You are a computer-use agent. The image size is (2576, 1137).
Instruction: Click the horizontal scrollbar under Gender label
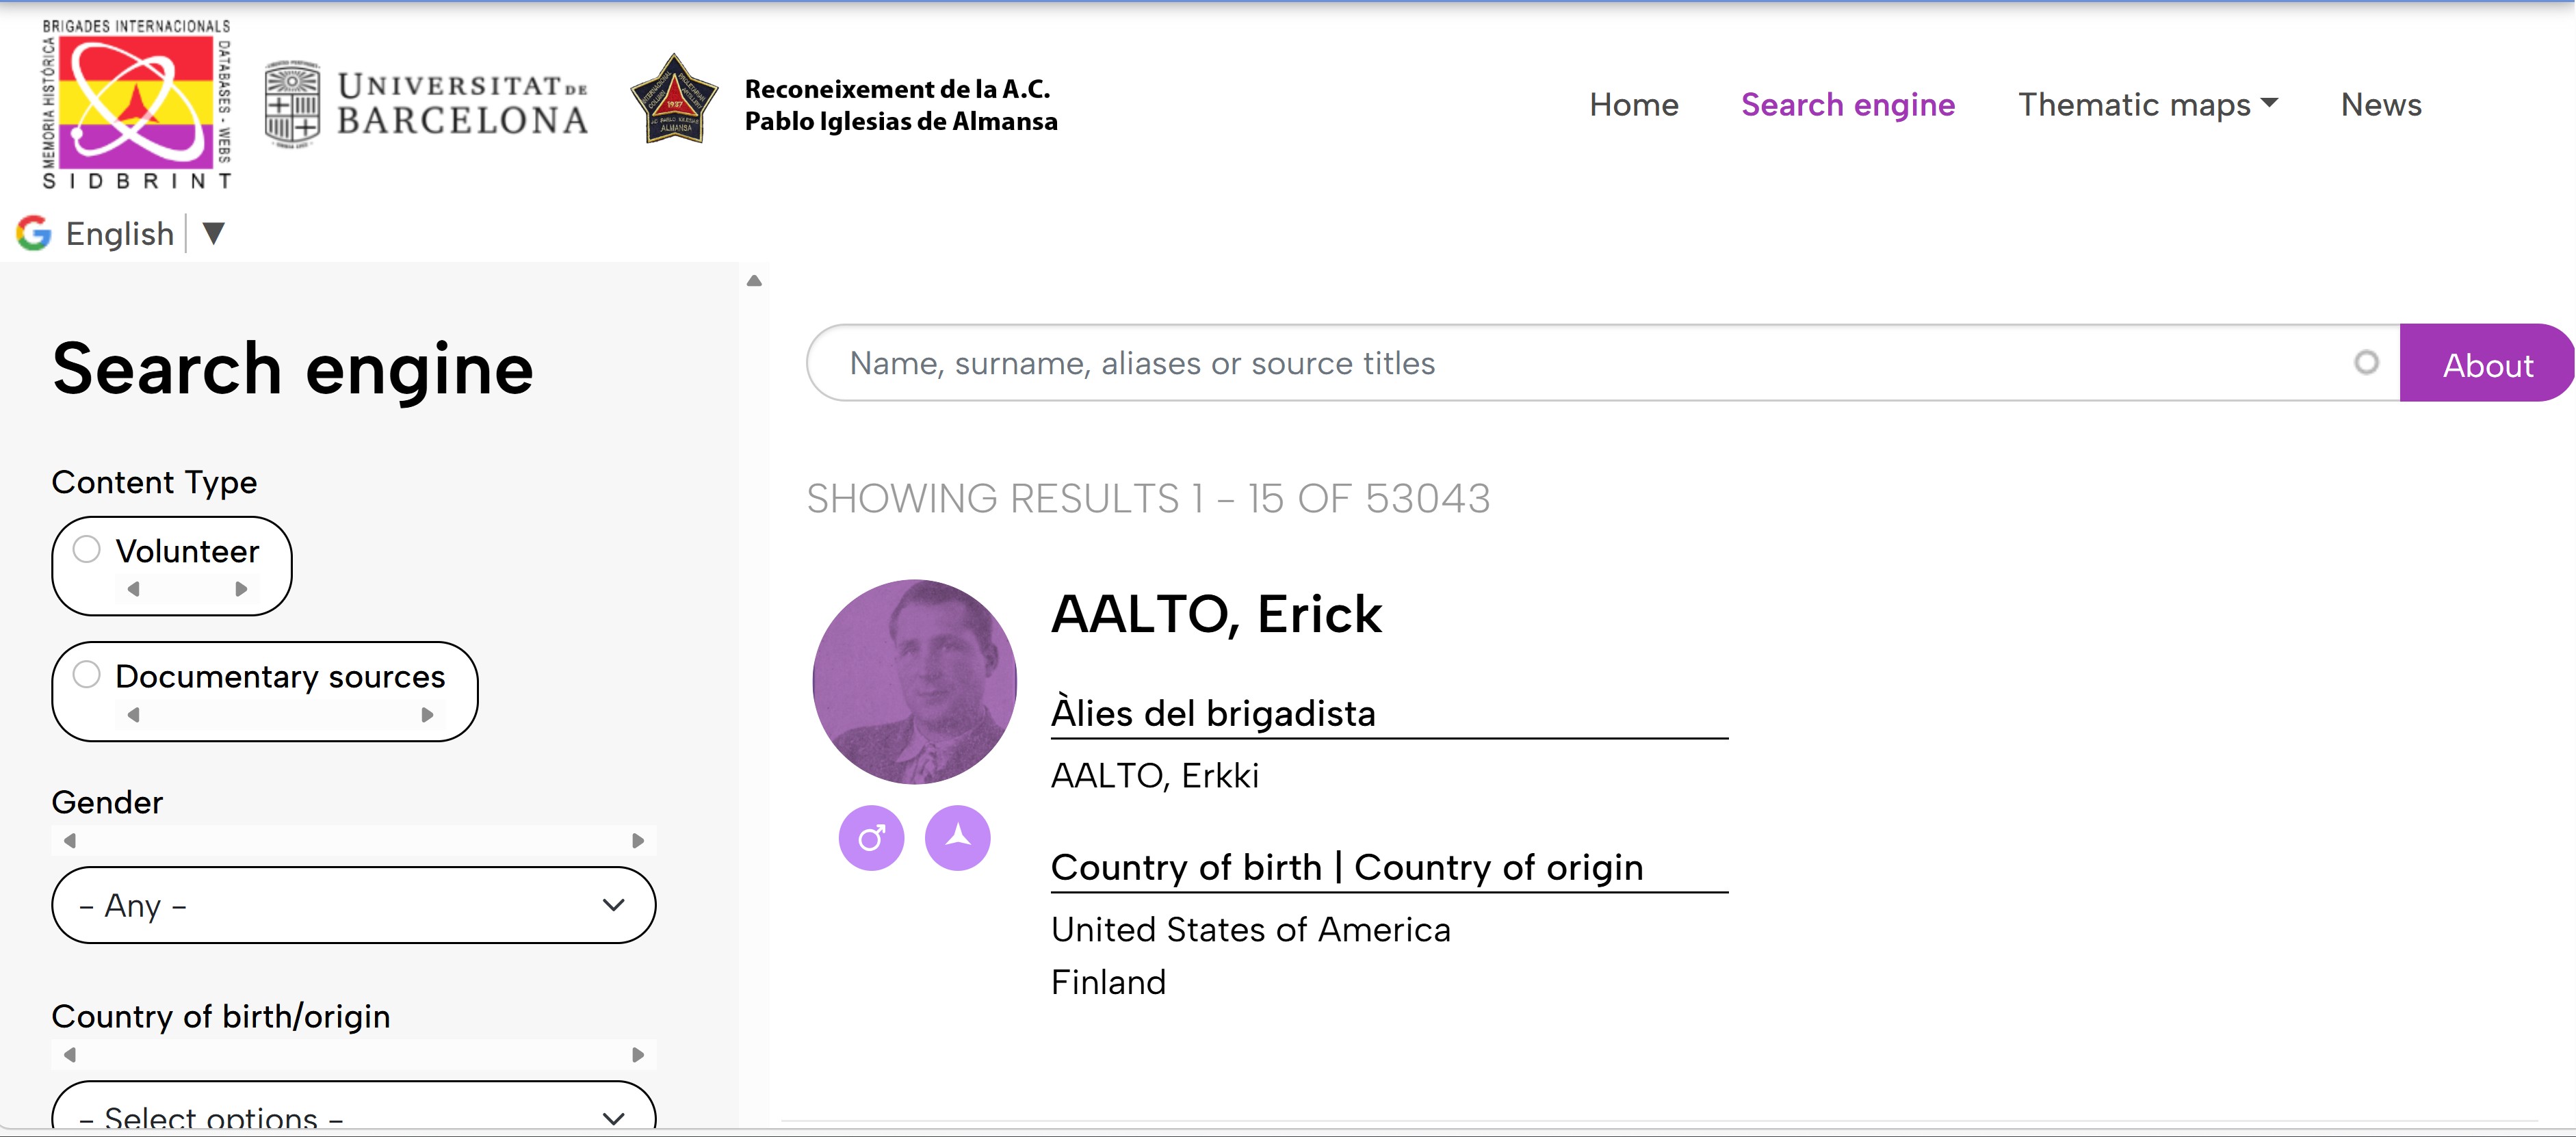353,841
